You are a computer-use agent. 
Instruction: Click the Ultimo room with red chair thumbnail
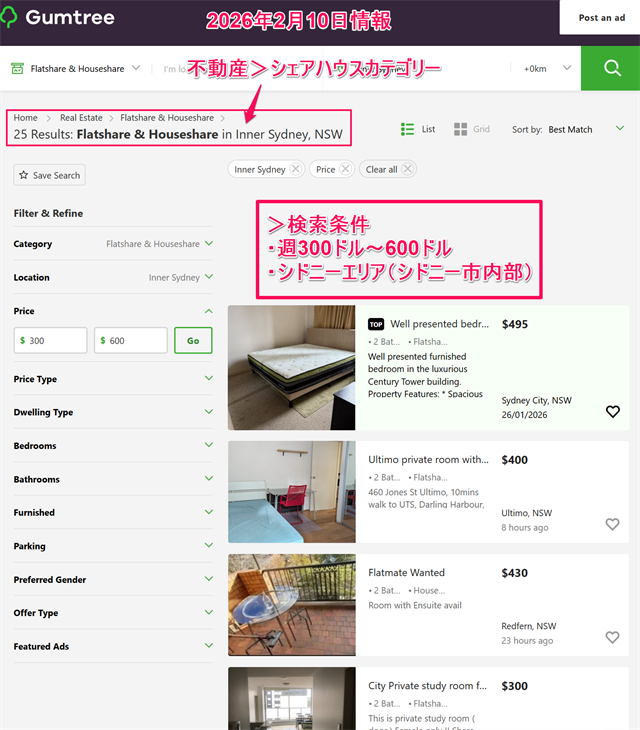coord(291,492)
